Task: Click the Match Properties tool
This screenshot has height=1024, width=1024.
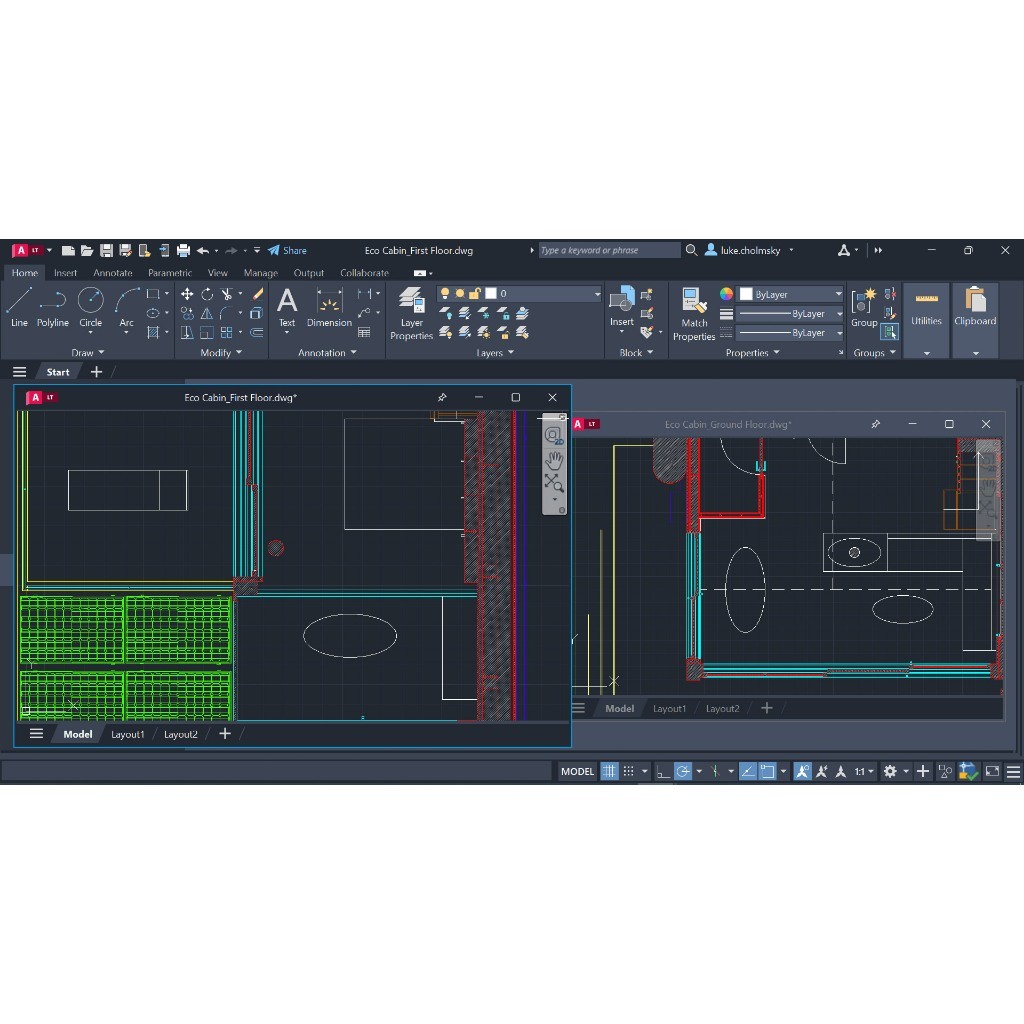Action: (x=694, y=314)
